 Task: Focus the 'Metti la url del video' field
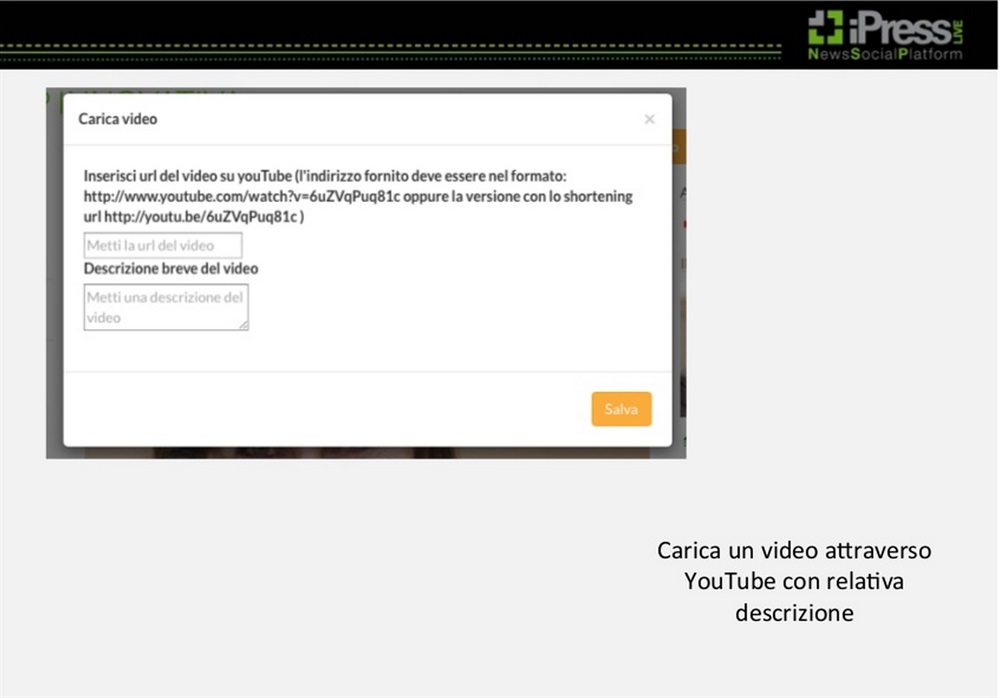(x=163, y=246)
